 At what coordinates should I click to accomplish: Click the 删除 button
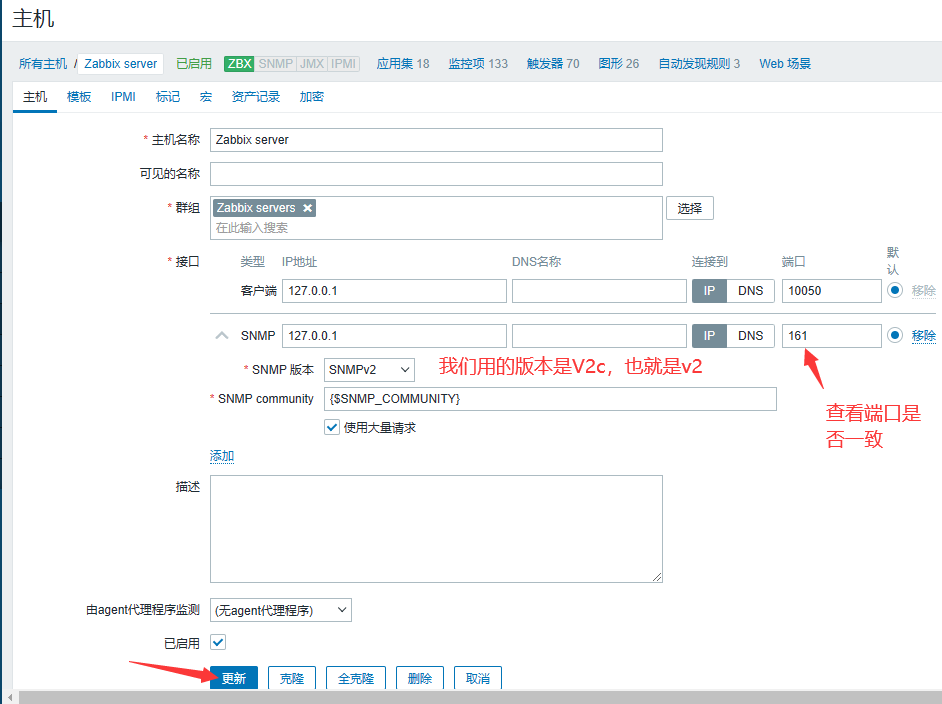coord(419,678)
